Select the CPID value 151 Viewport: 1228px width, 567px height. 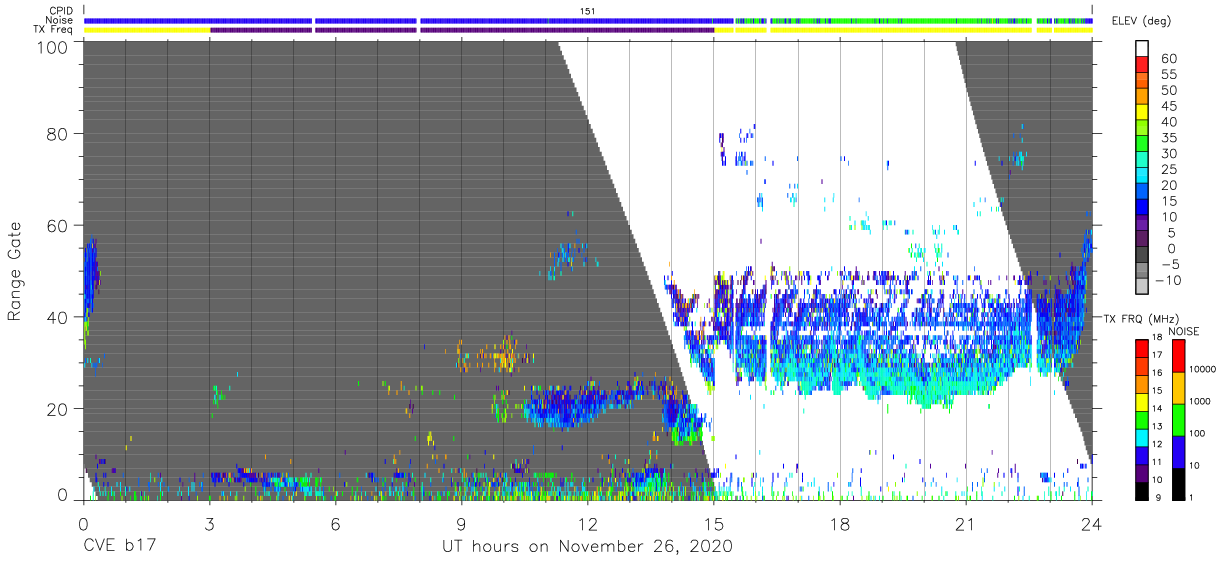587,11
